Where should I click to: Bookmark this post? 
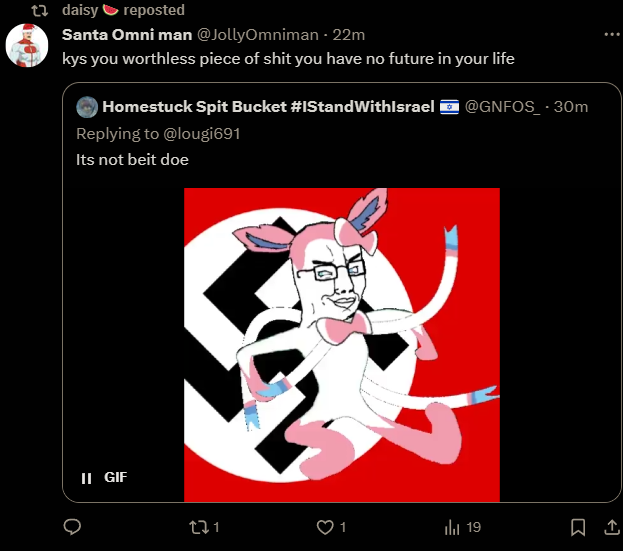click(578, 528)
